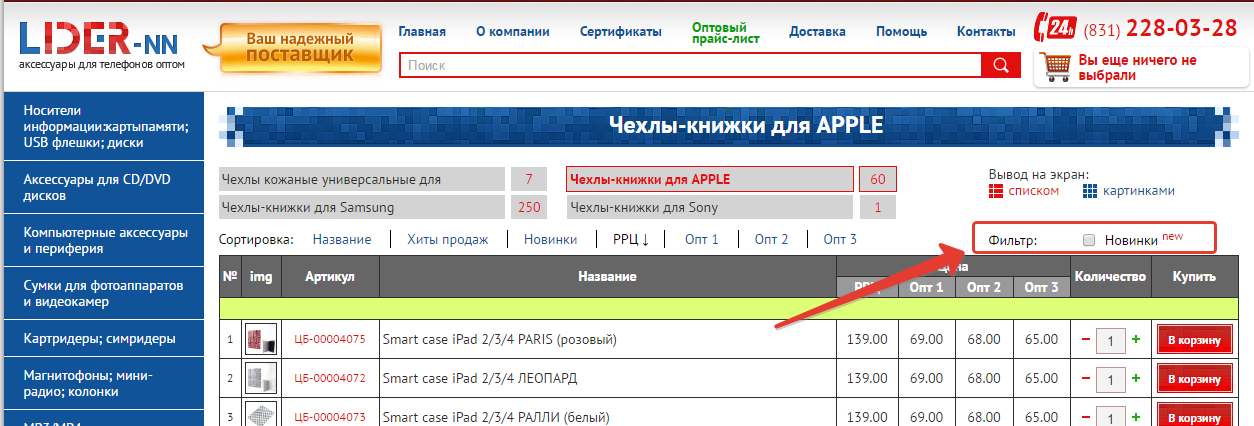This screenshot has width=1254, height=426.
Task: Sort by Новинки link
Action: coord(550,239)
